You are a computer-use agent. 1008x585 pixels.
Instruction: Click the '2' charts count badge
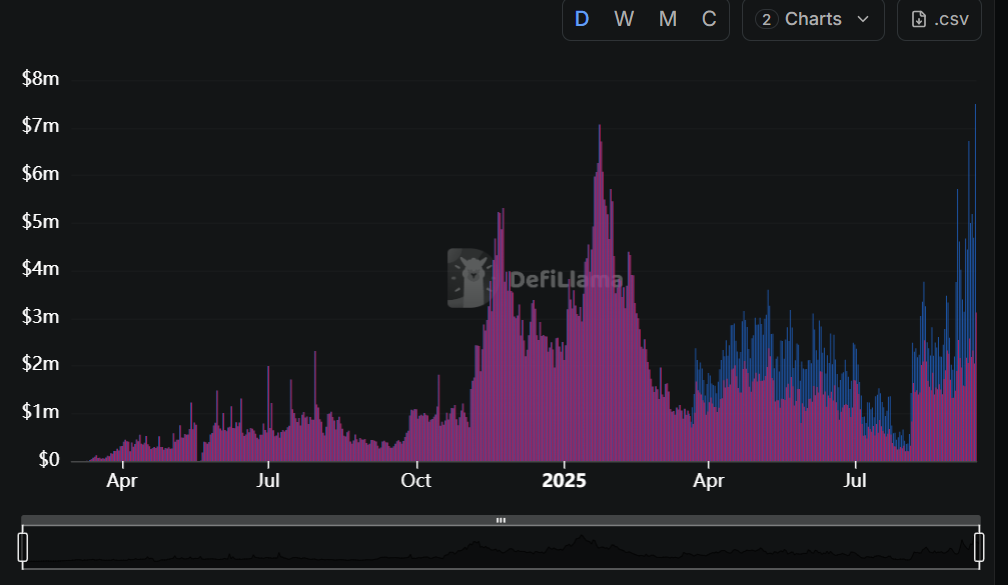point(766,19)
